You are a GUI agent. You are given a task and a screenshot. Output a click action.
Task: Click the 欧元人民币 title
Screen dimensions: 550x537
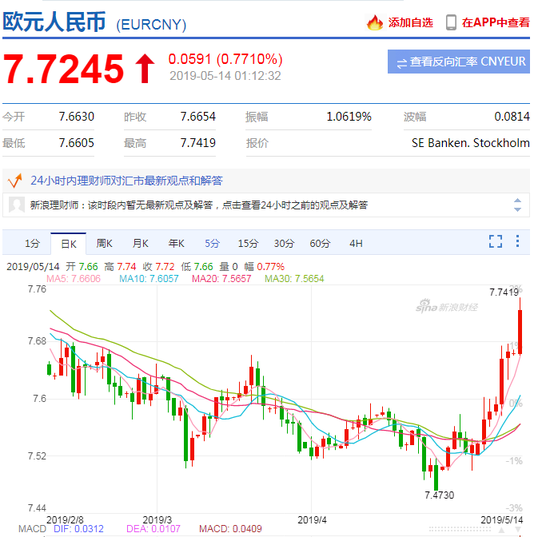(x=54, y=22)
